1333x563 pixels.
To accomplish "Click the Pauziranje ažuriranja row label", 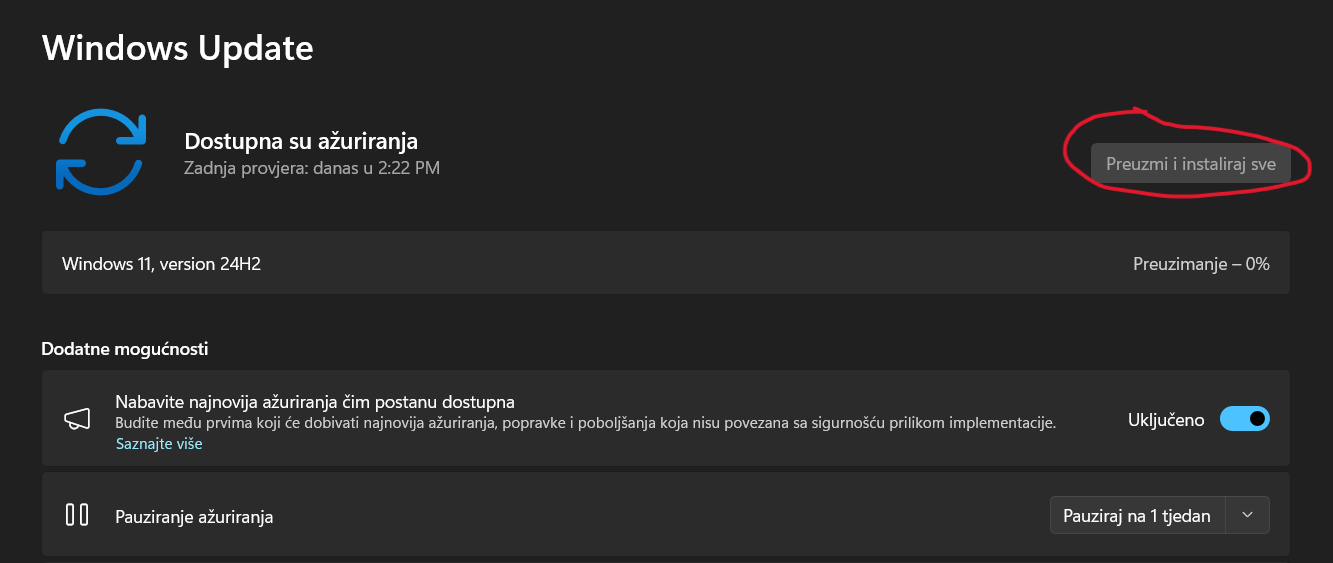I will (194, 517).
